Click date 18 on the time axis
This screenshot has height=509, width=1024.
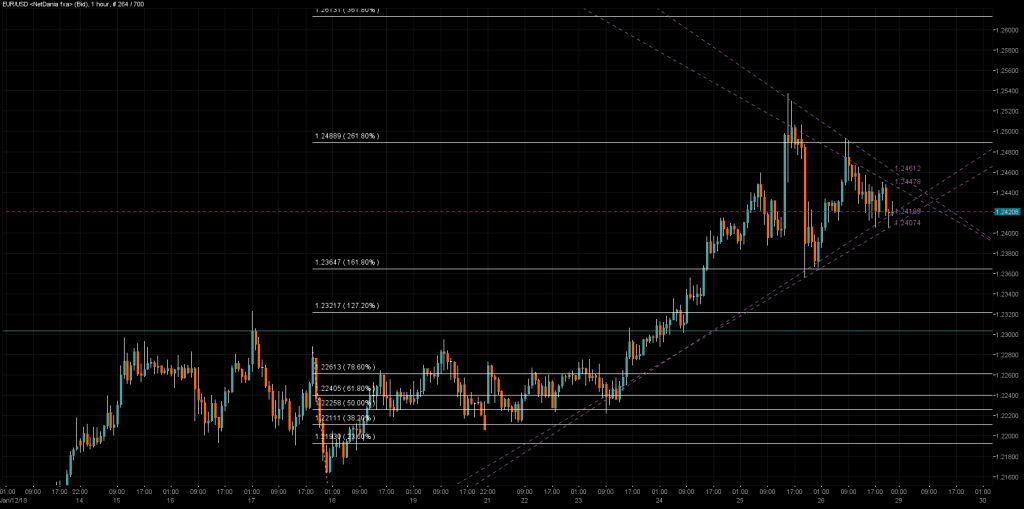point(332,501)
